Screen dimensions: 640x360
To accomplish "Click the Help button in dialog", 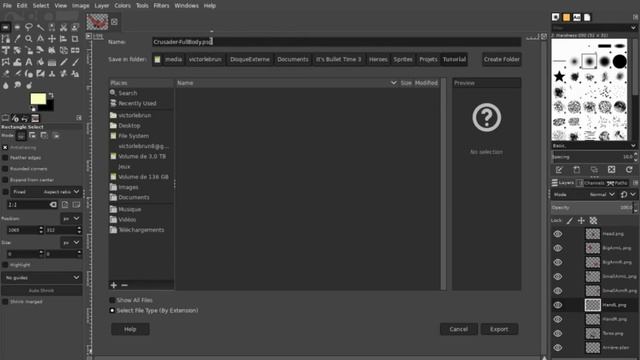I will [130, 329].
